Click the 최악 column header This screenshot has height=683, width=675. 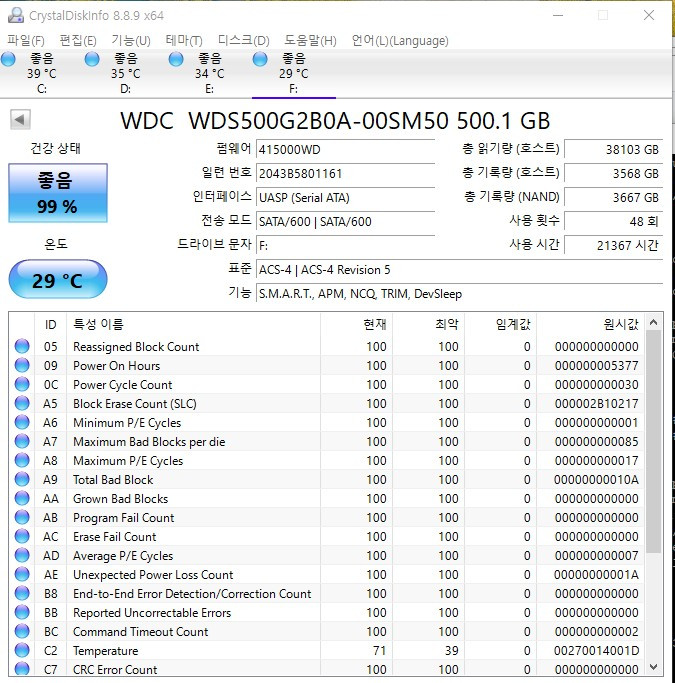pyautogui.click(x=429, y=325)
